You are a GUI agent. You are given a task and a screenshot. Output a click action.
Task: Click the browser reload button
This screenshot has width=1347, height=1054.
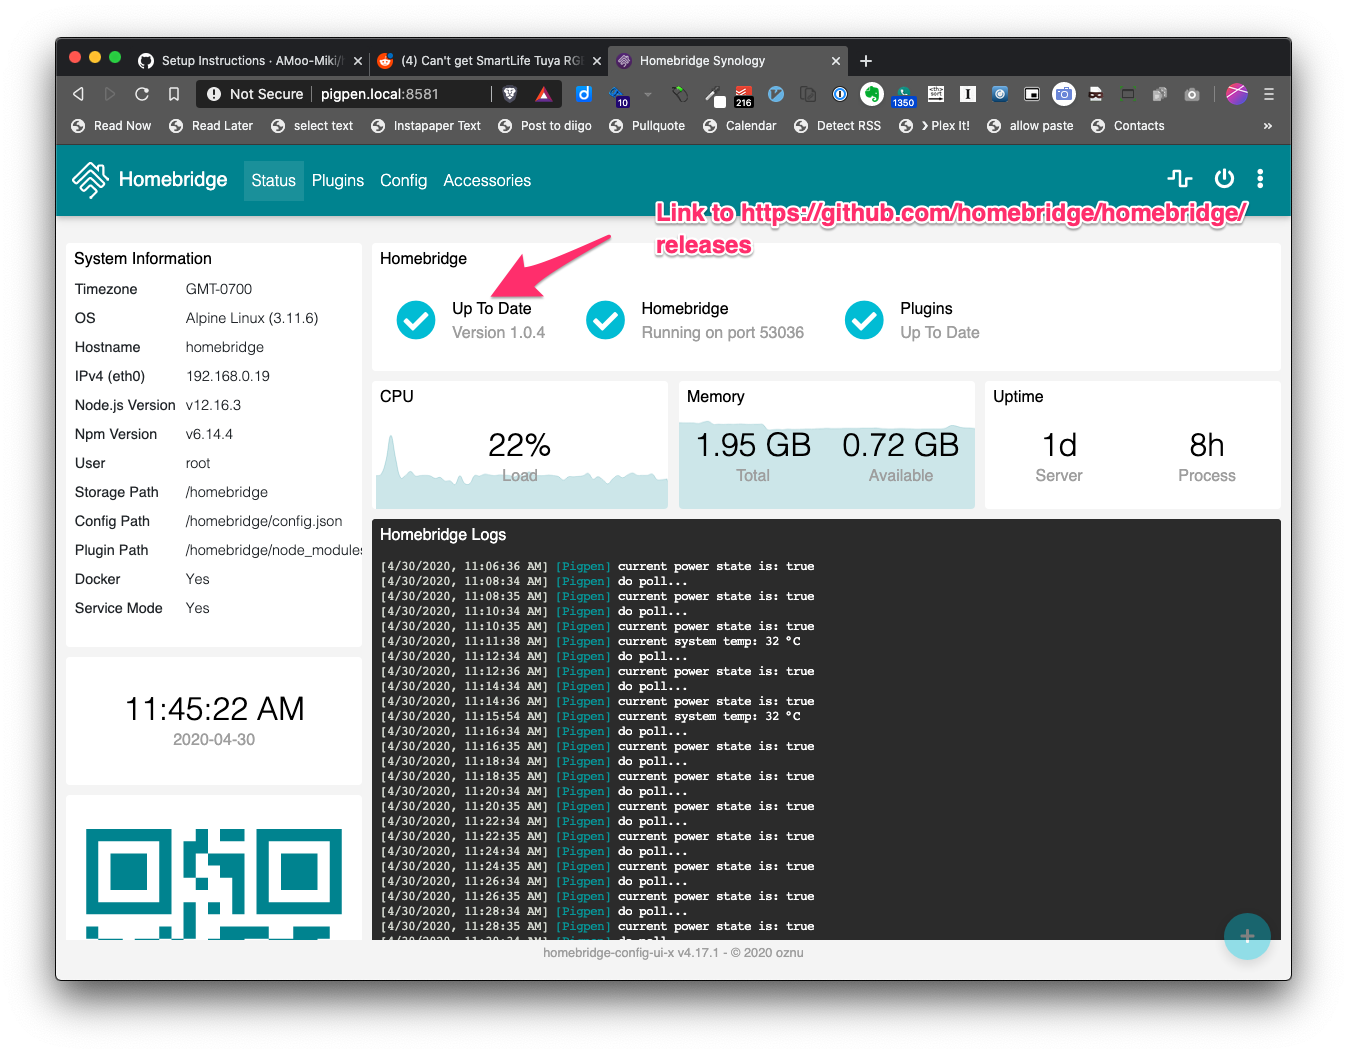pyautogui.click(x=142, y=93)
